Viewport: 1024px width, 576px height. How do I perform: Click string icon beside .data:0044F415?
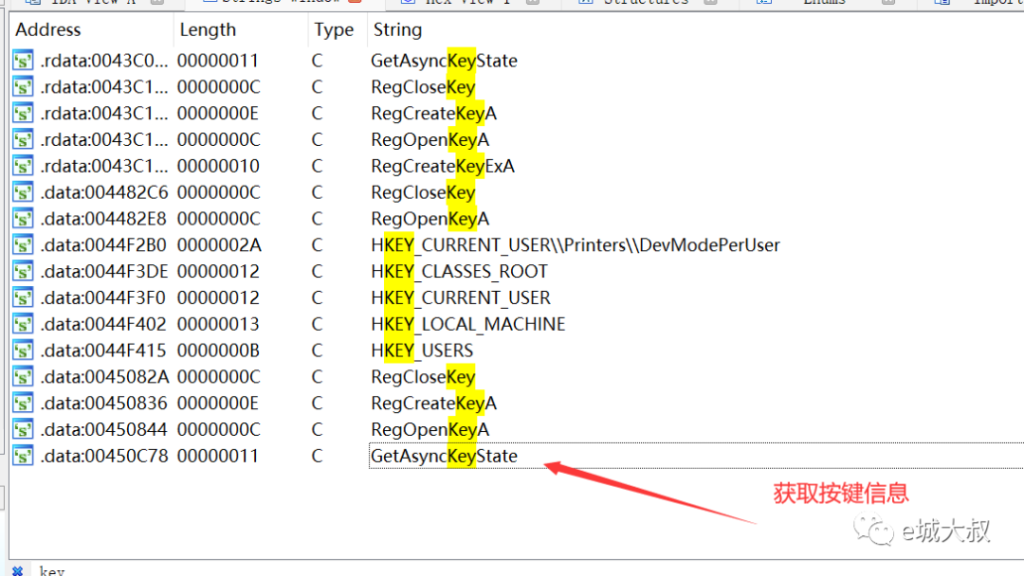22,351
